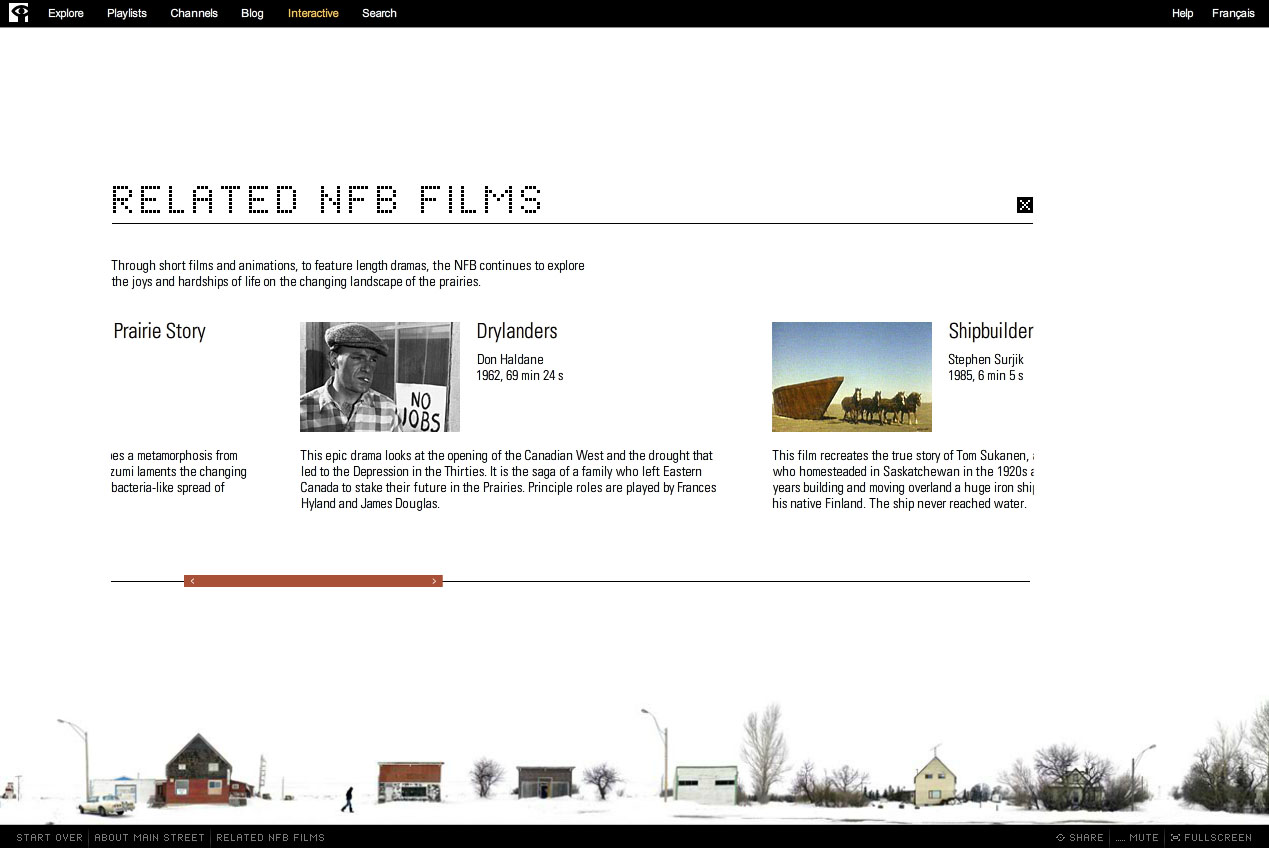Screen dimensions: 1269x848
Task: Open the Help link
Action: point(1182,13)
